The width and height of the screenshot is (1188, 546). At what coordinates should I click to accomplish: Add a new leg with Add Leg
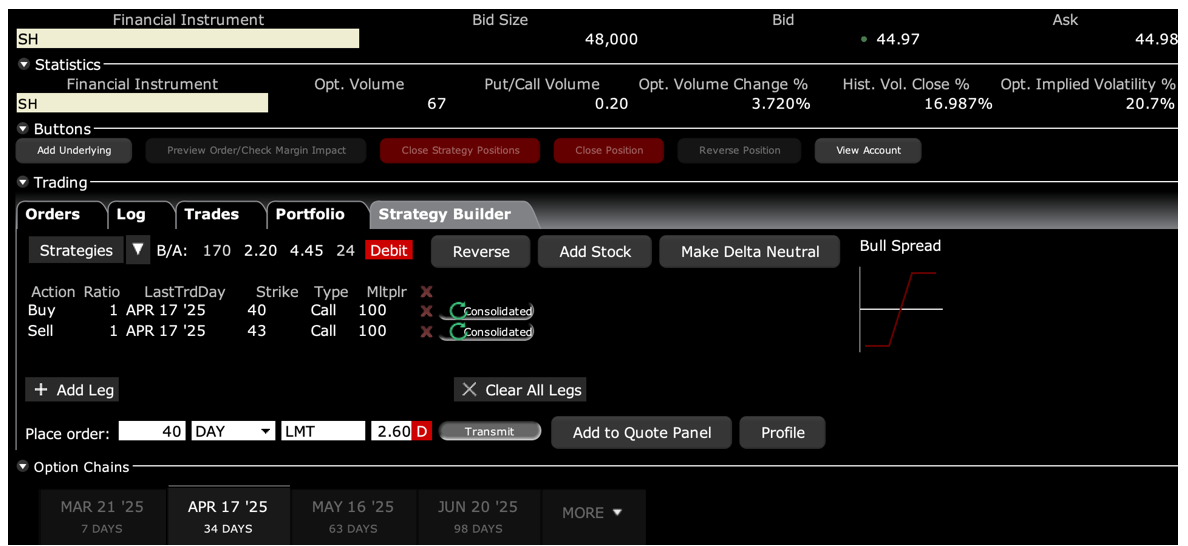72,390
